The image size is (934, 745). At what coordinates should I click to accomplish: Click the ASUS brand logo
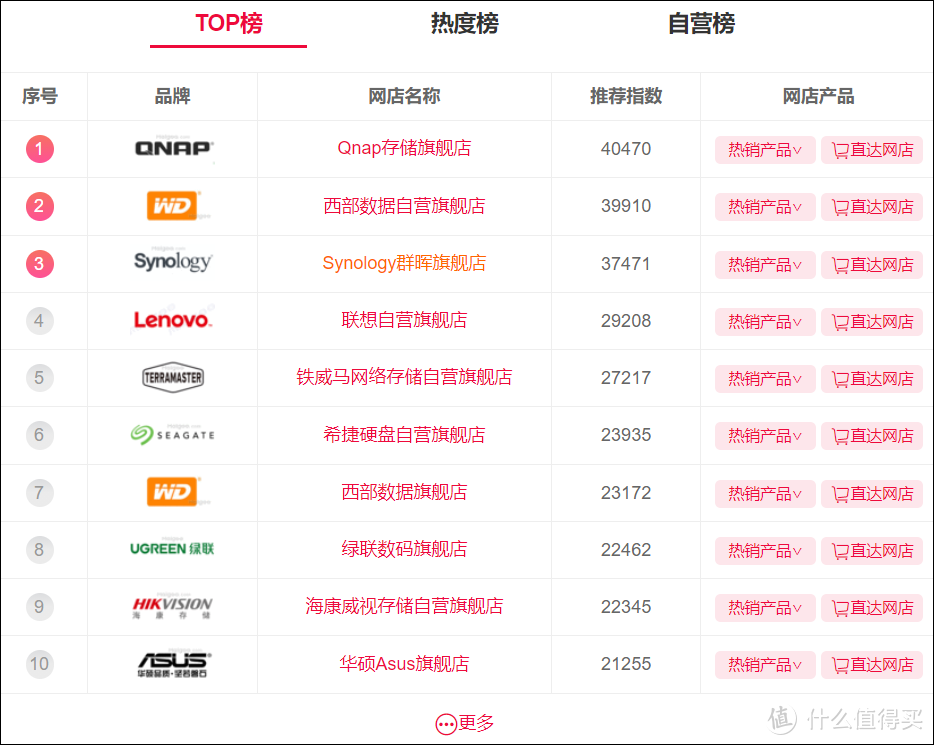click(x=173, y=664)
